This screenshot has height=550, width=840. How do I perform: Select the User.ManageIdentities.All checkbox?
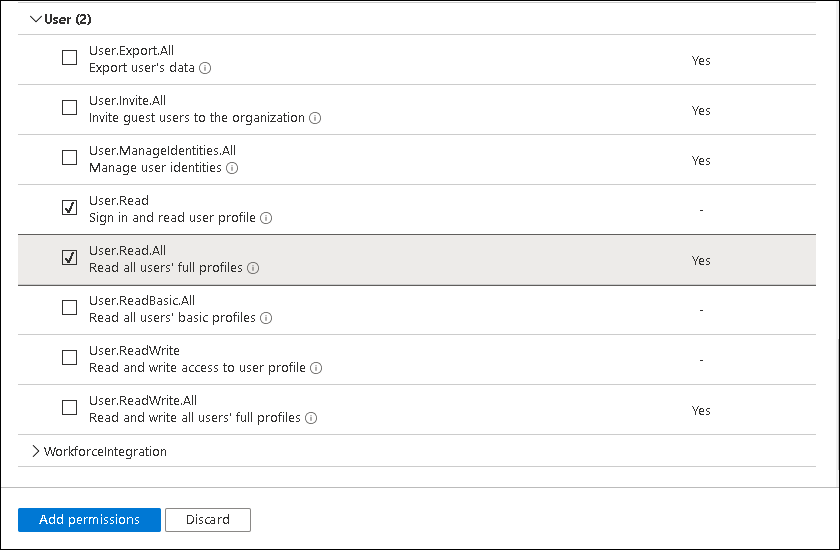tap(69, 158)
